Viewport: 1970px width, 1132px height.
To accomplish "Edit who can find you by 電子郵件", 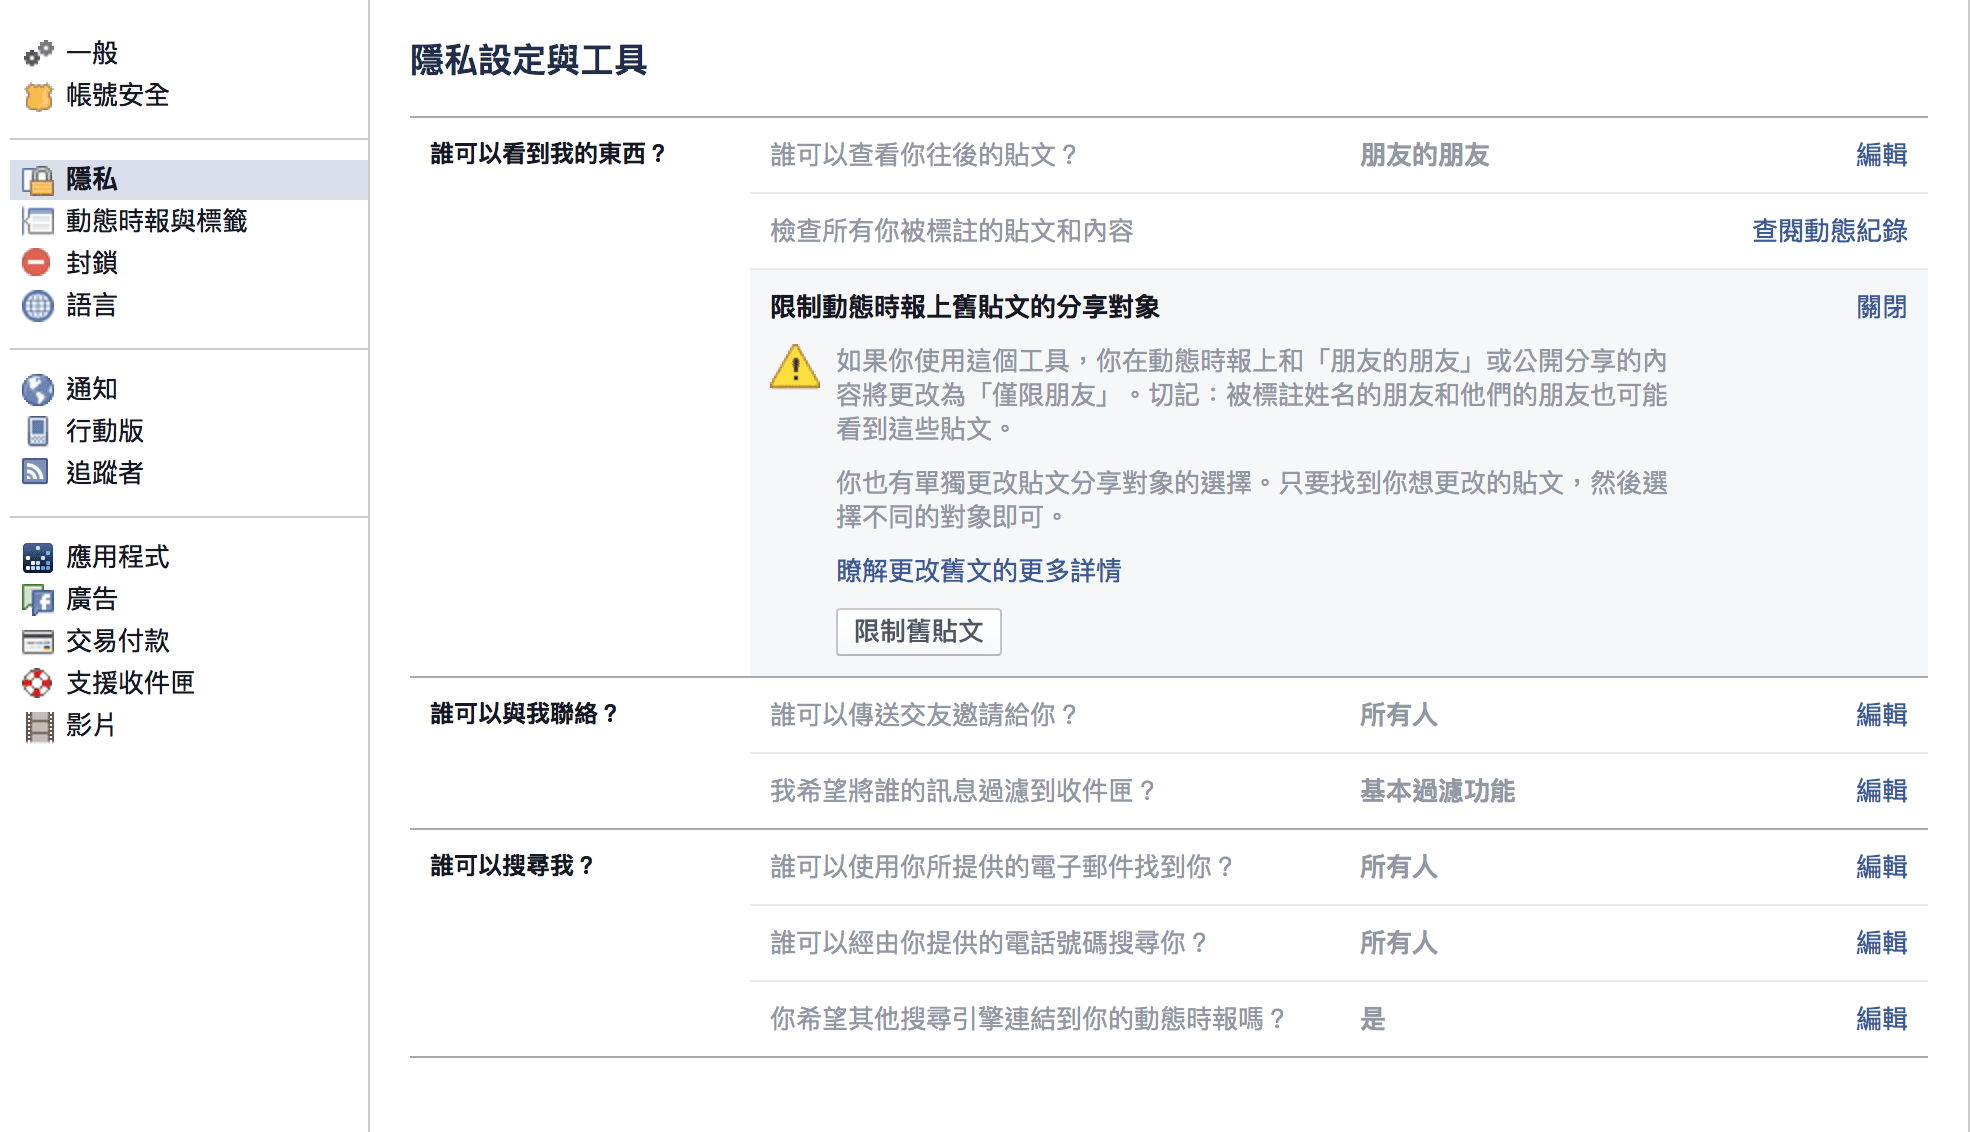I will (x=1882, y=867).
